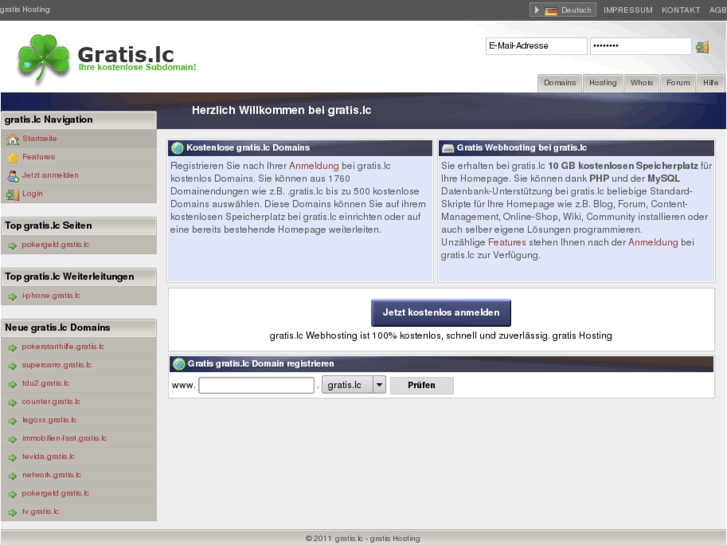
Task: Visit iphone.gratis.lc forwarding link
Action: pos(51,295)
